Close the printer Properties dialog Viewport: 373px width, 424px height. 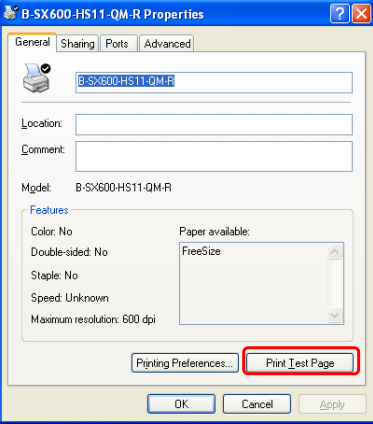[362, 14]
